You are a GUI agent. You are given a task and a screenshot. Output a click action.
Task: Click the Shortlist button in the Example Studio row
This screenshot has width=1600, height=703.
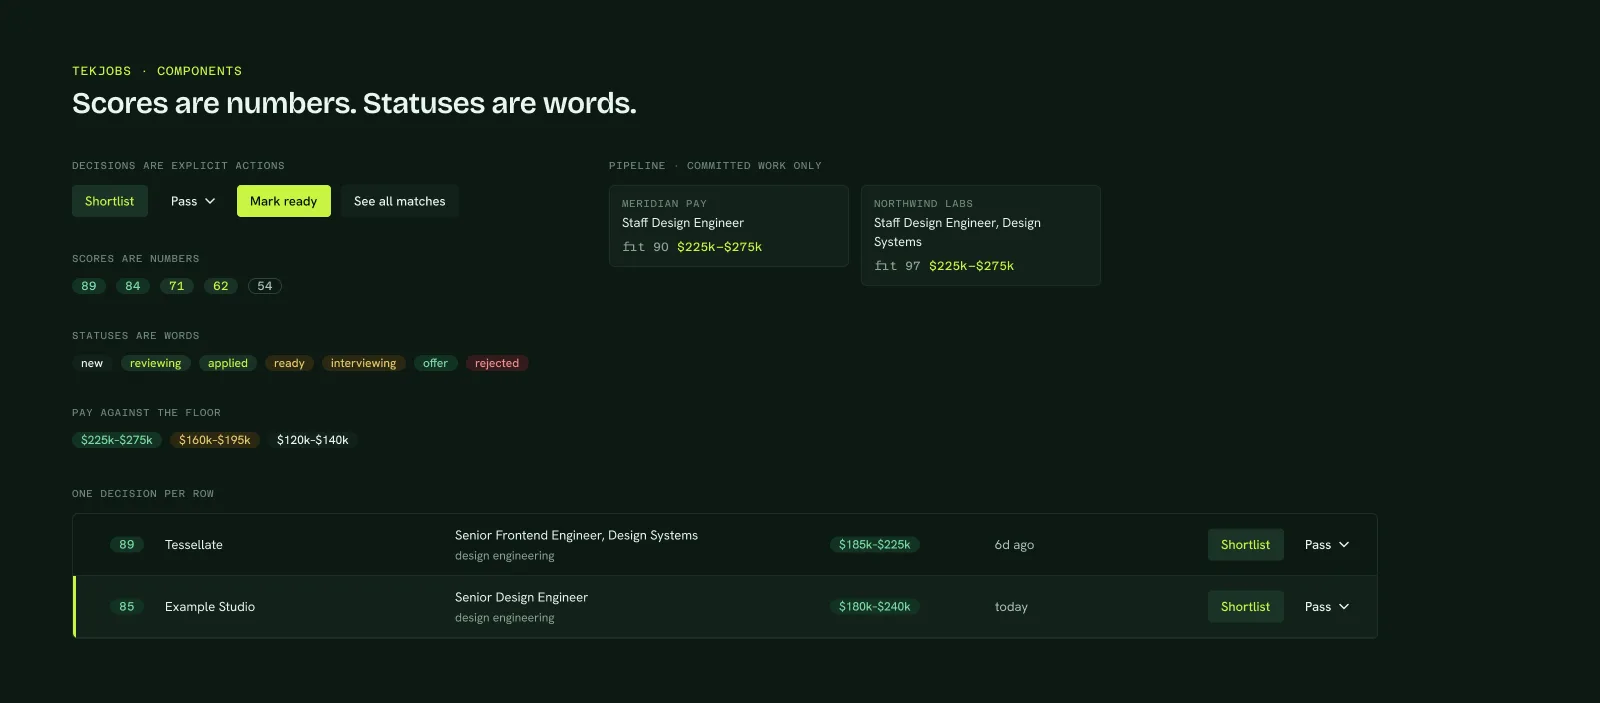point(1245,607)
